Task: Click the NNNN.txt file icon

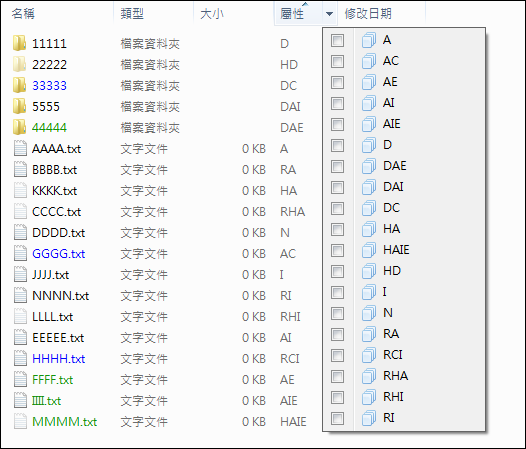Action: 20,296
